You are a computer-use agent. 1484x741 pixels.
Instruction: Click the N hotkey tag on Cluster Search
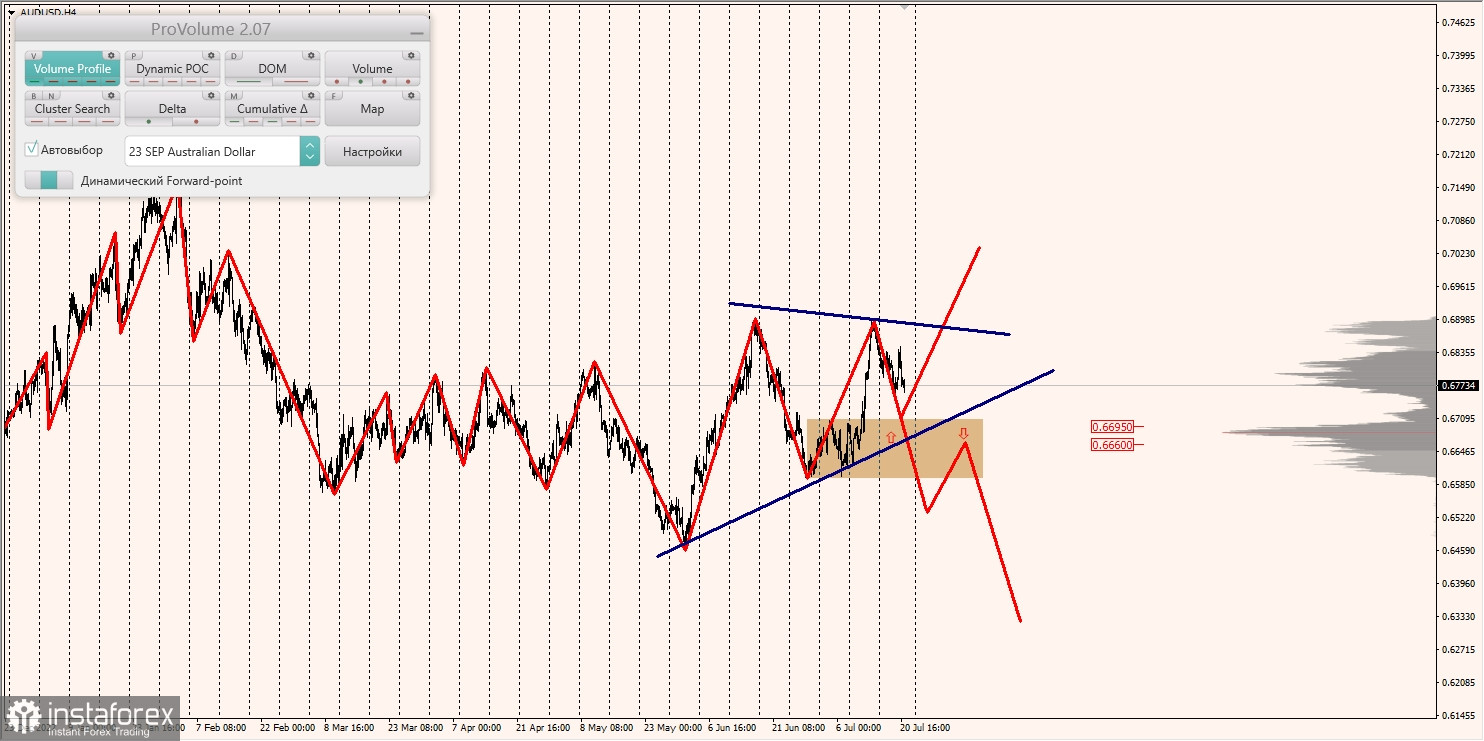point(51,96)
